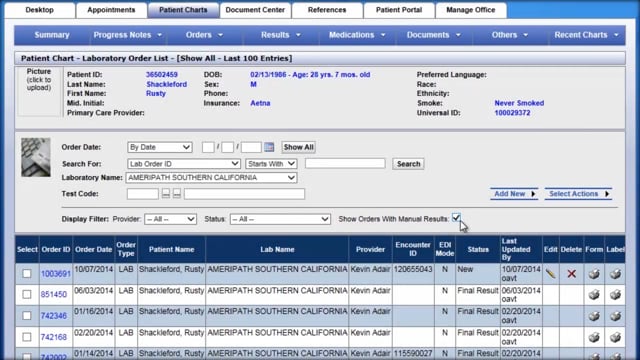The width and height of the screenshot is (640, 360).
Task: Click the first Test Code lookup button
Action: (x=166, y=193)
